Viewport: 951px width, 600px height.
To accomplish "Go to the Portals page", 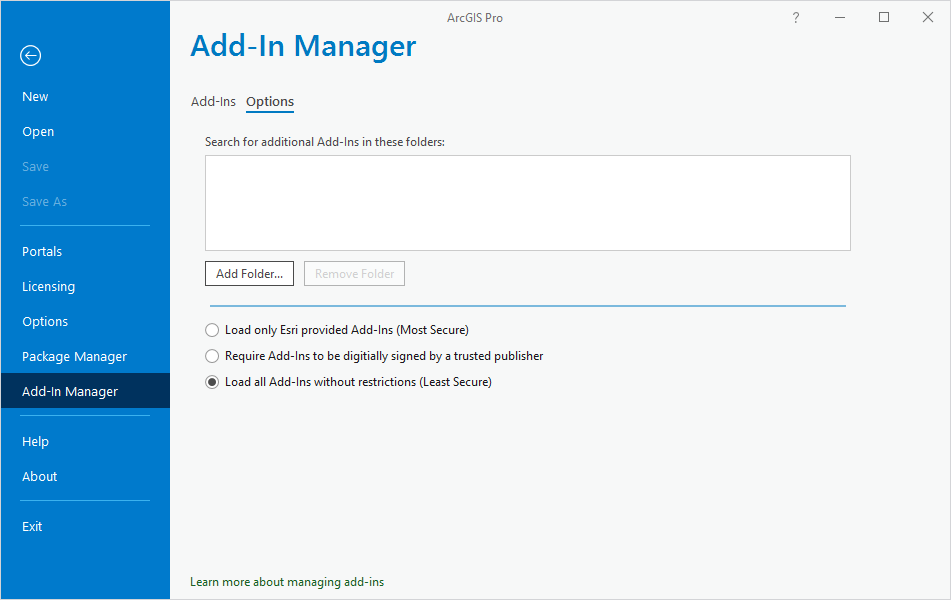I will [x=42, y=251].
